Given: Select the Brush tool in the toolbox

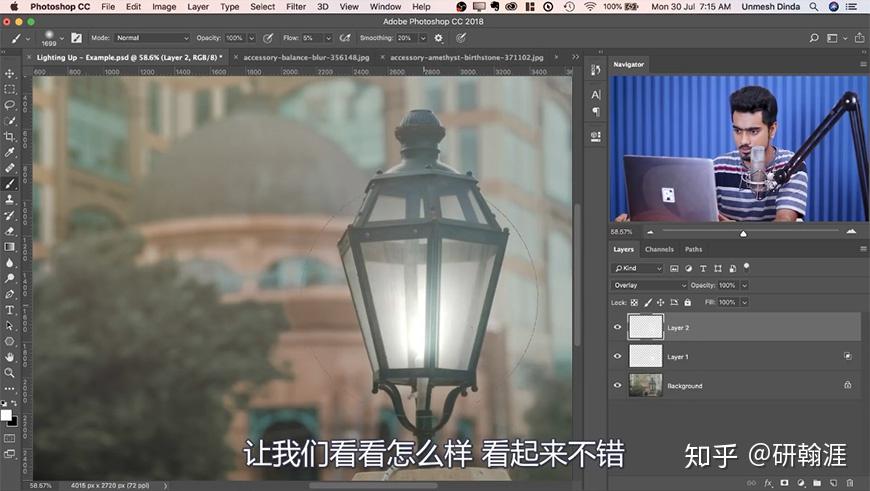Looking at the screenshot, I should pos(9,184).
